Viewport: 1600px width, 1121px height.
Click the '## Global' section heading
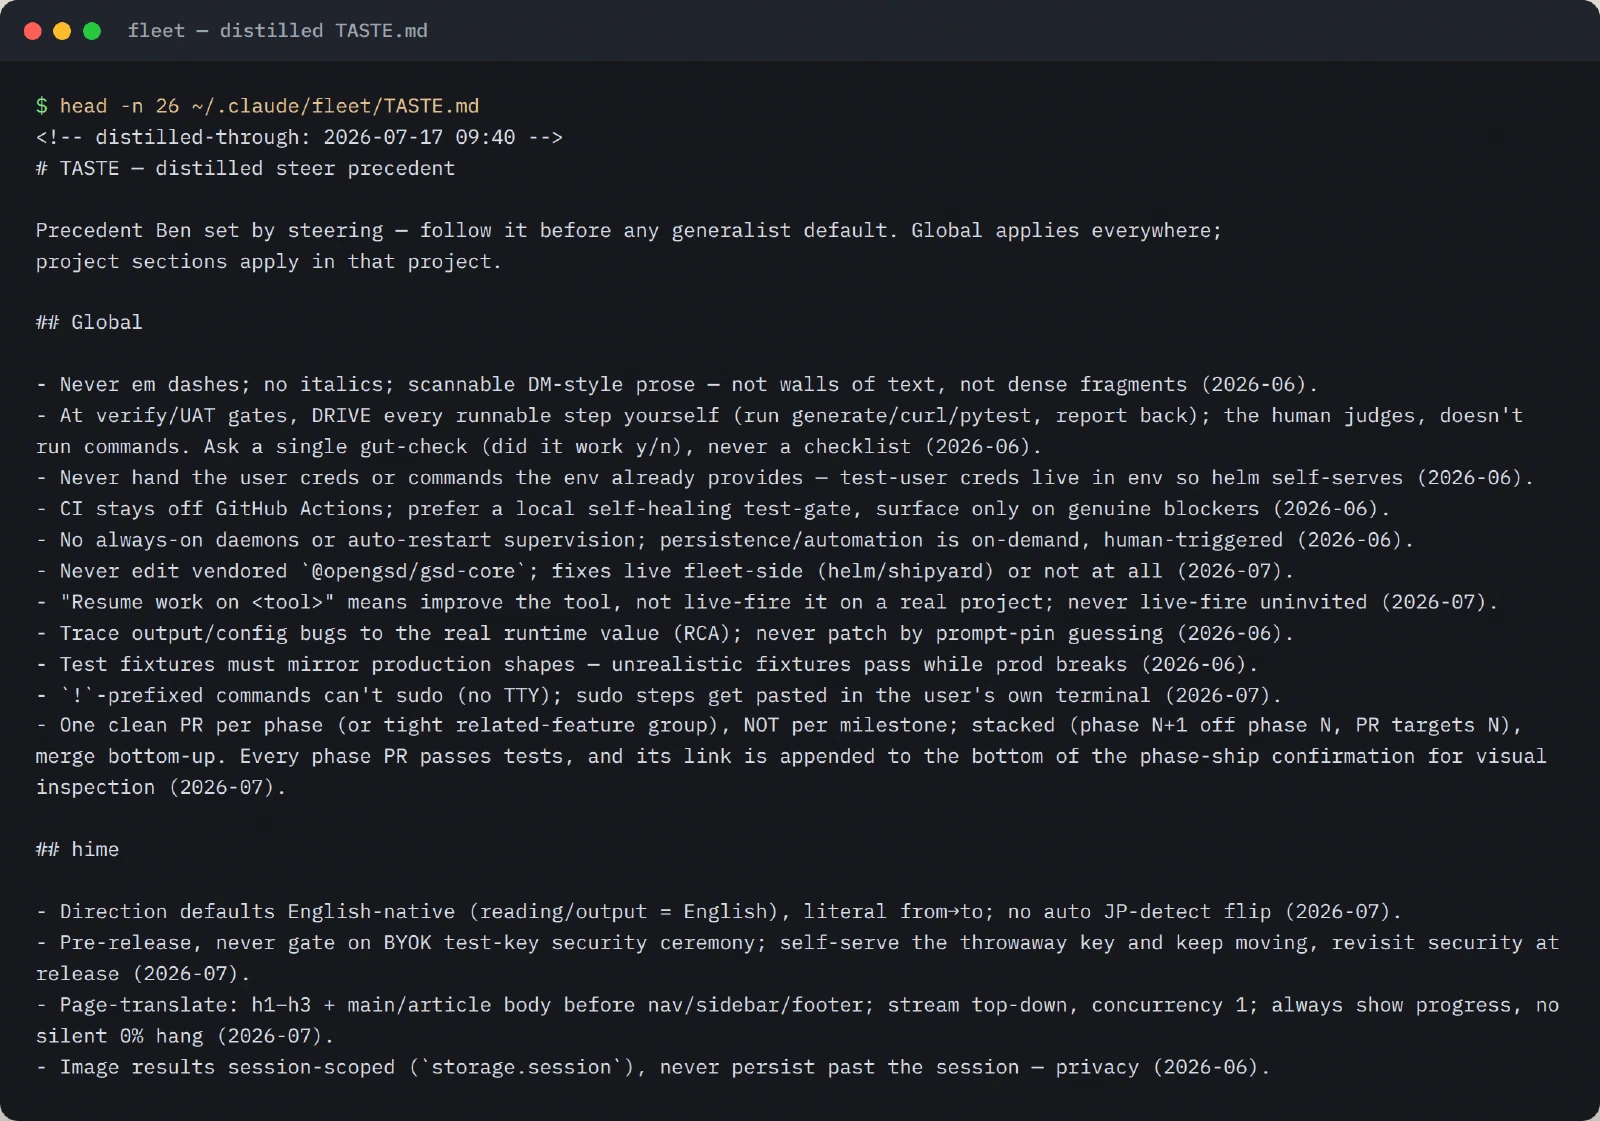[89, 322]
